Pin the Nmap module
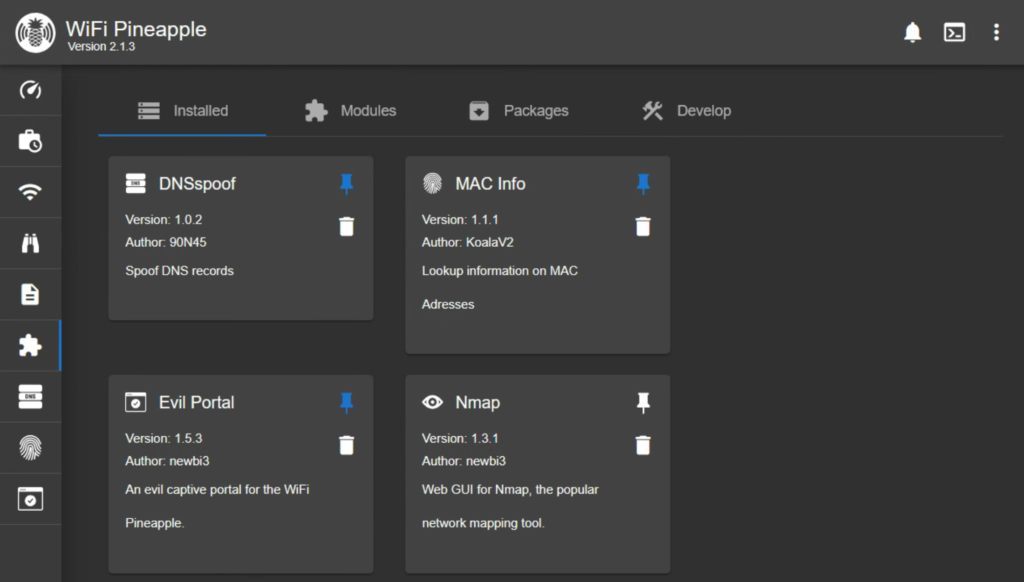The height and width of the screenshot is (582, 1024). click(x=643, y=402)
